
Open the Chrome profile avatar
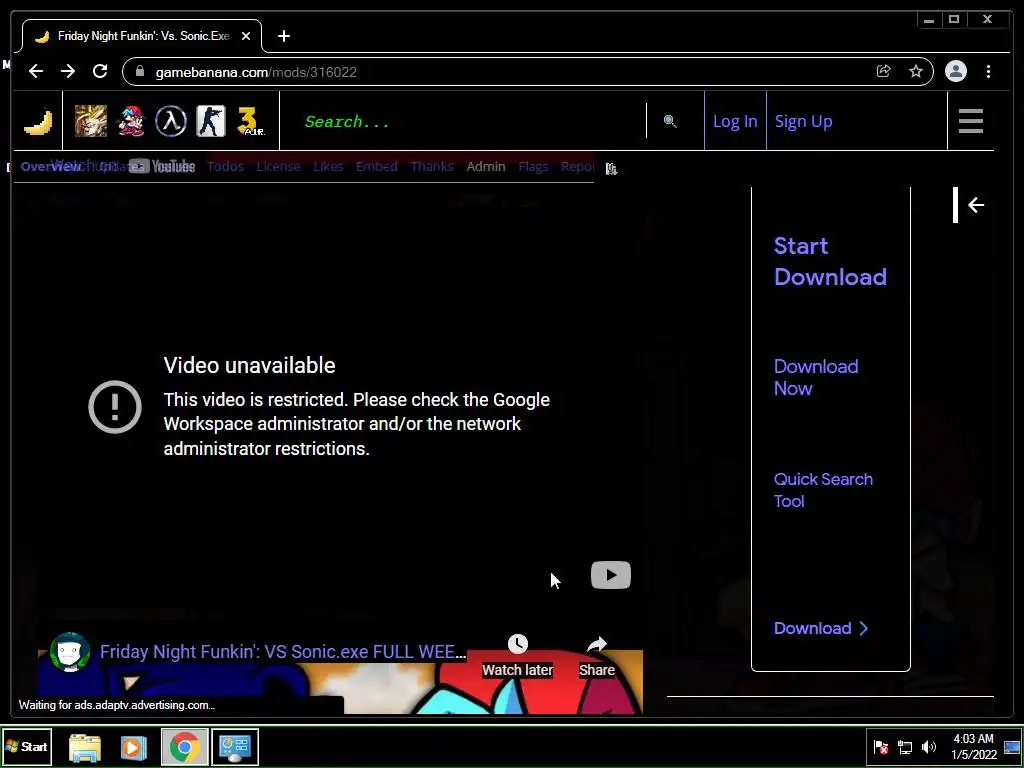[955, 71]
